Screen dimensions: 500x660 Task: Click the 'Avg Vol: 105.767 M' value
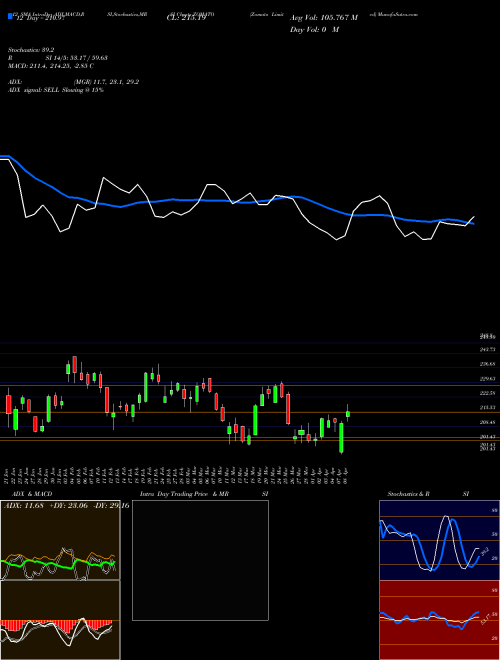[324, 18]
